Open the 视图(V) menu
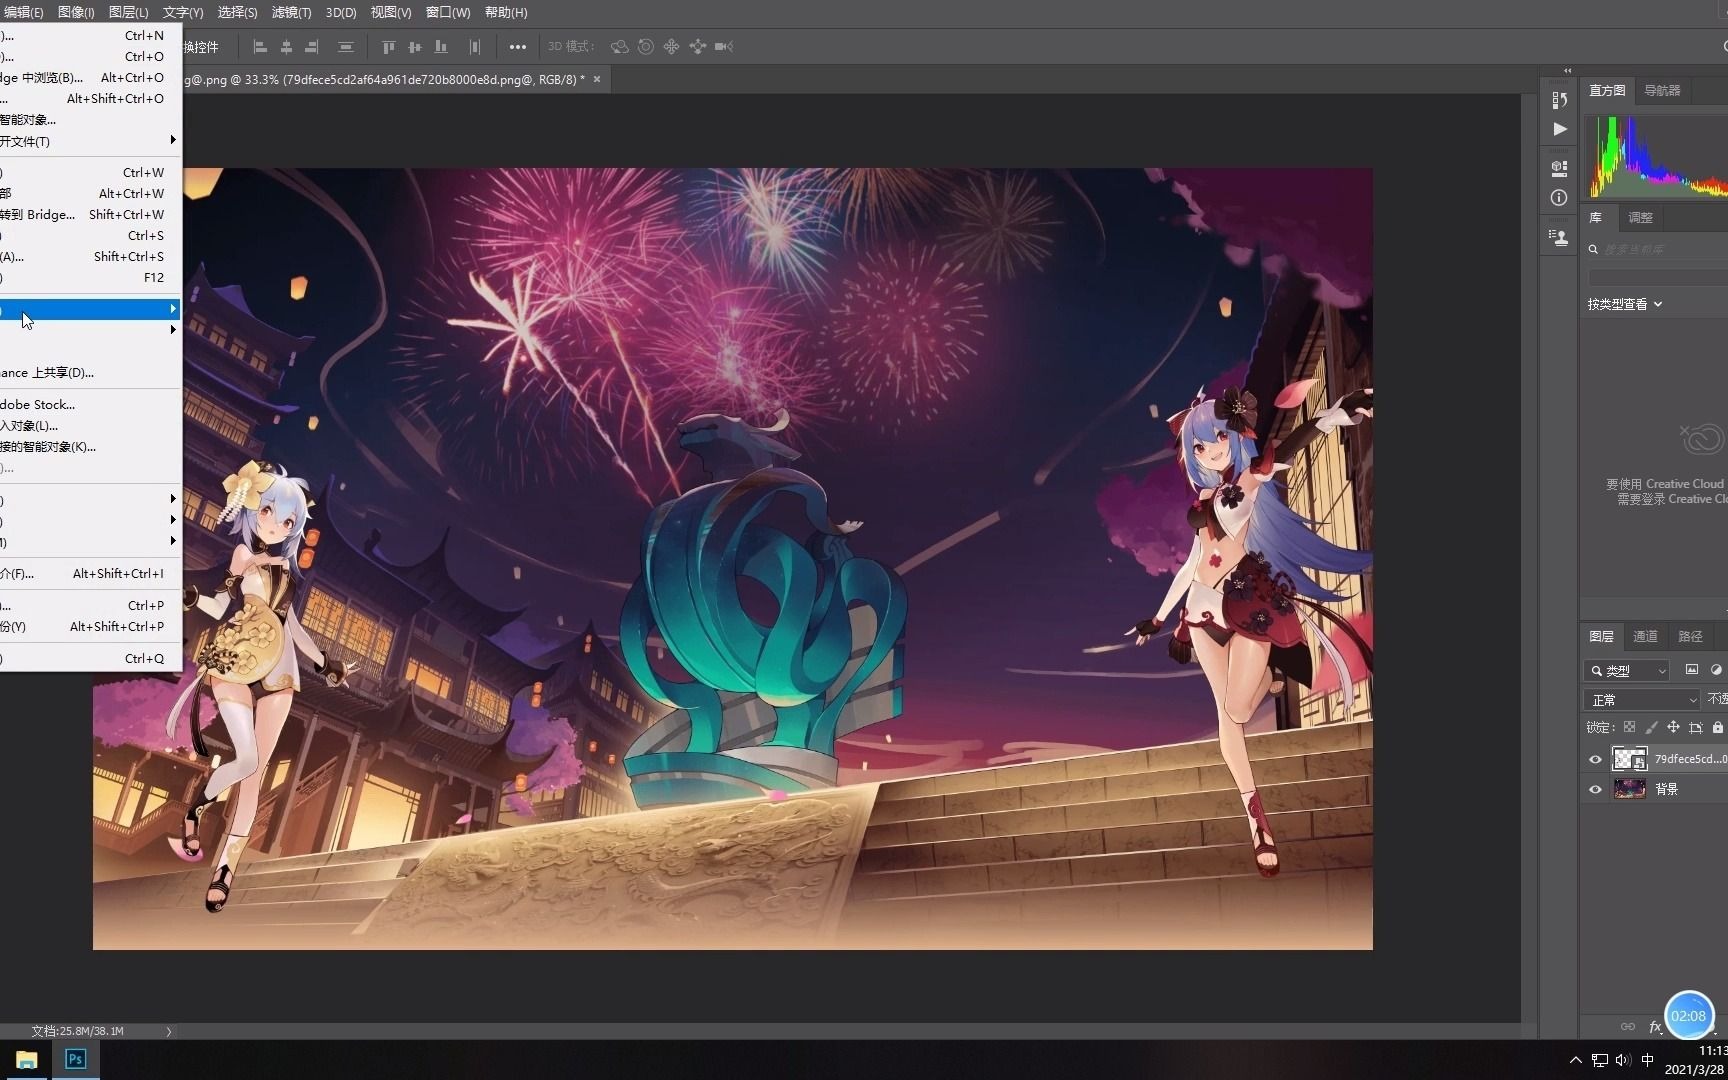This screenshot has height=1080, width=1728. (390, 12)
